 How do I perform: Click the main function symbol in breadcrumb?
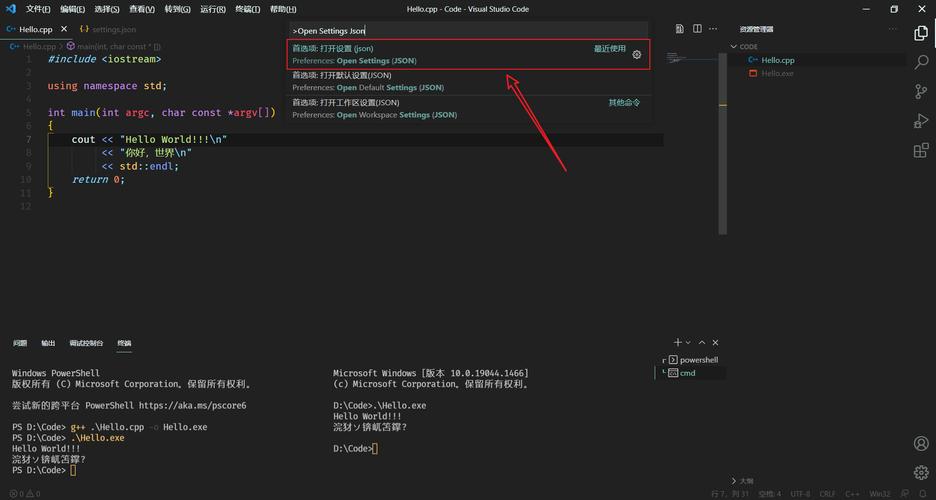point(113,46)
